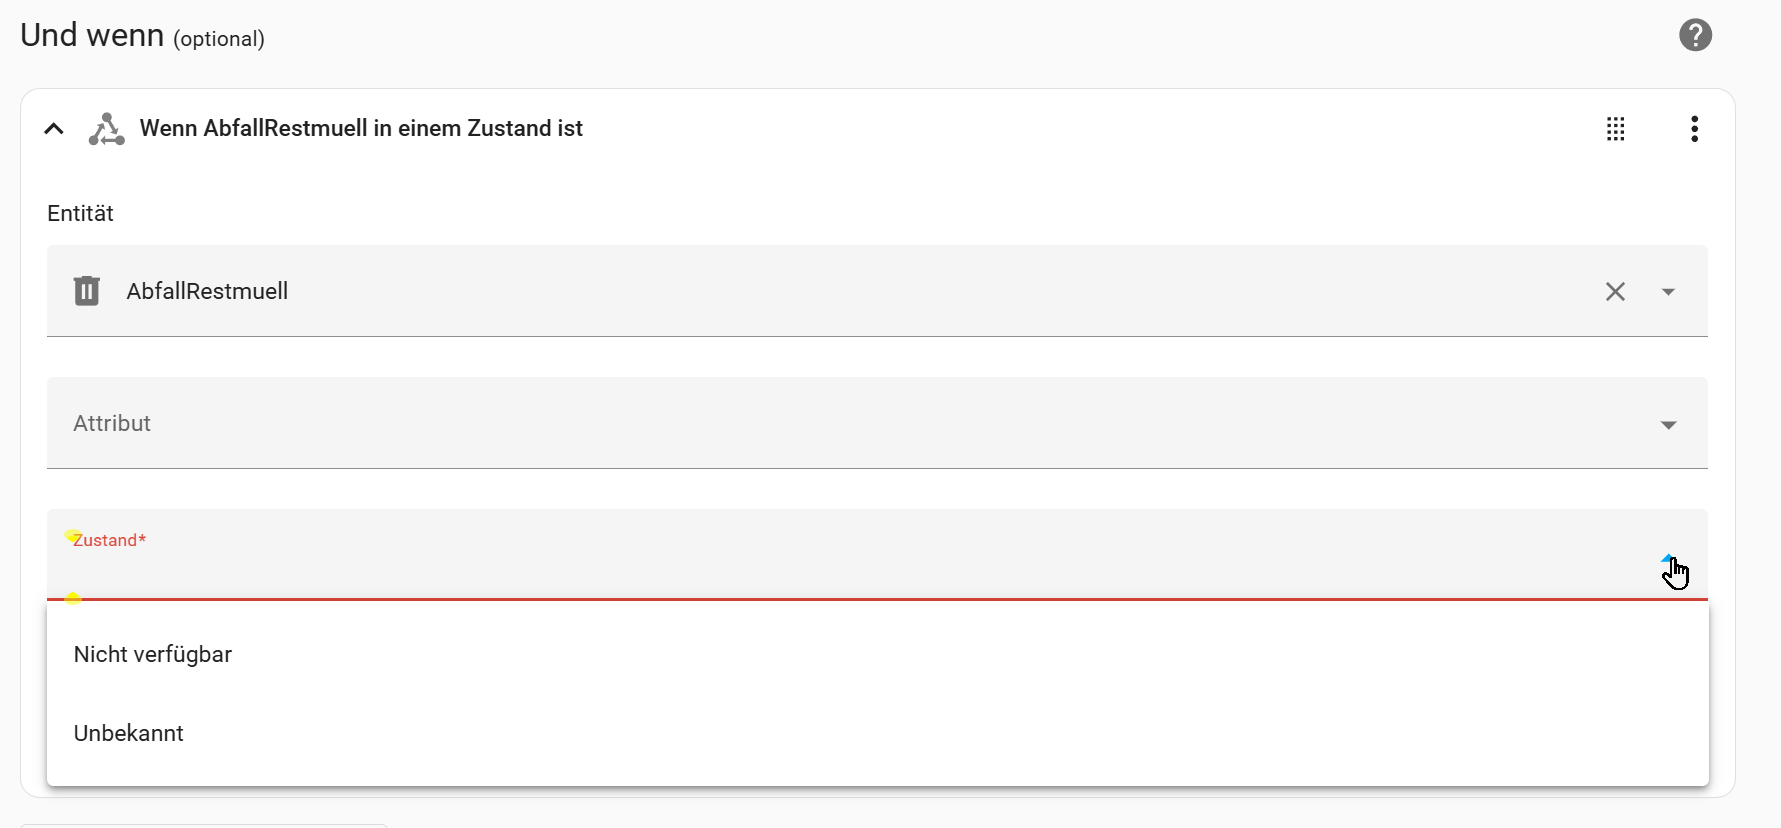Click the red "Zustand*" label

pyautogui.click(x=109, y=540)
